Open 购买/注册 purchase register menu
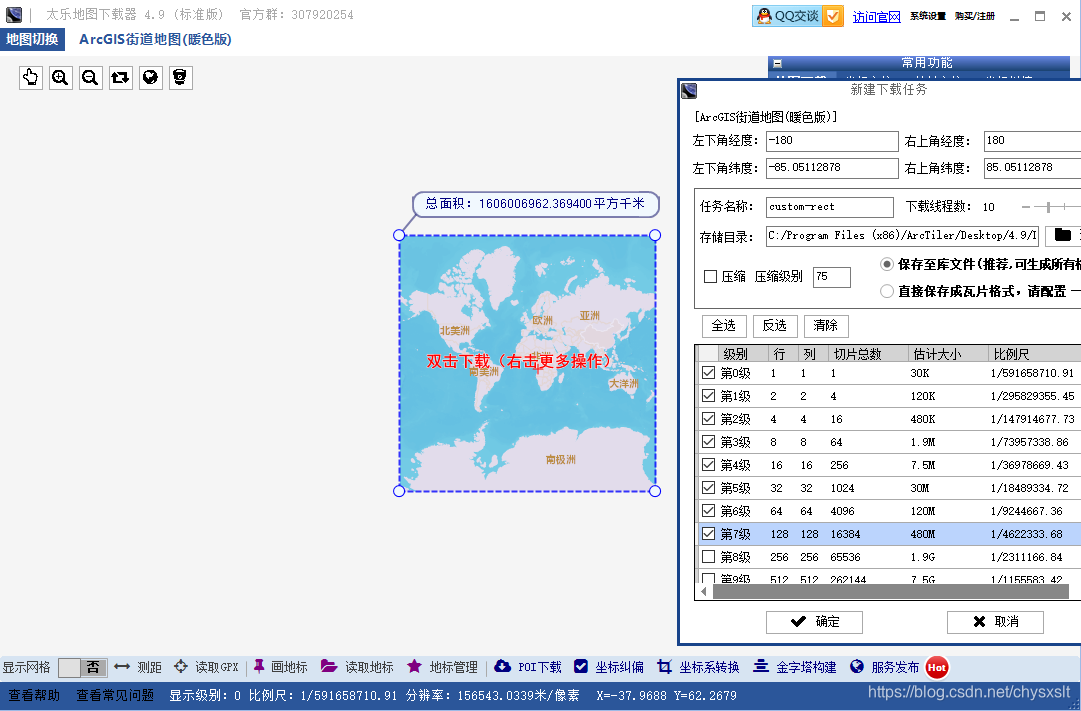 click(975, 16)
